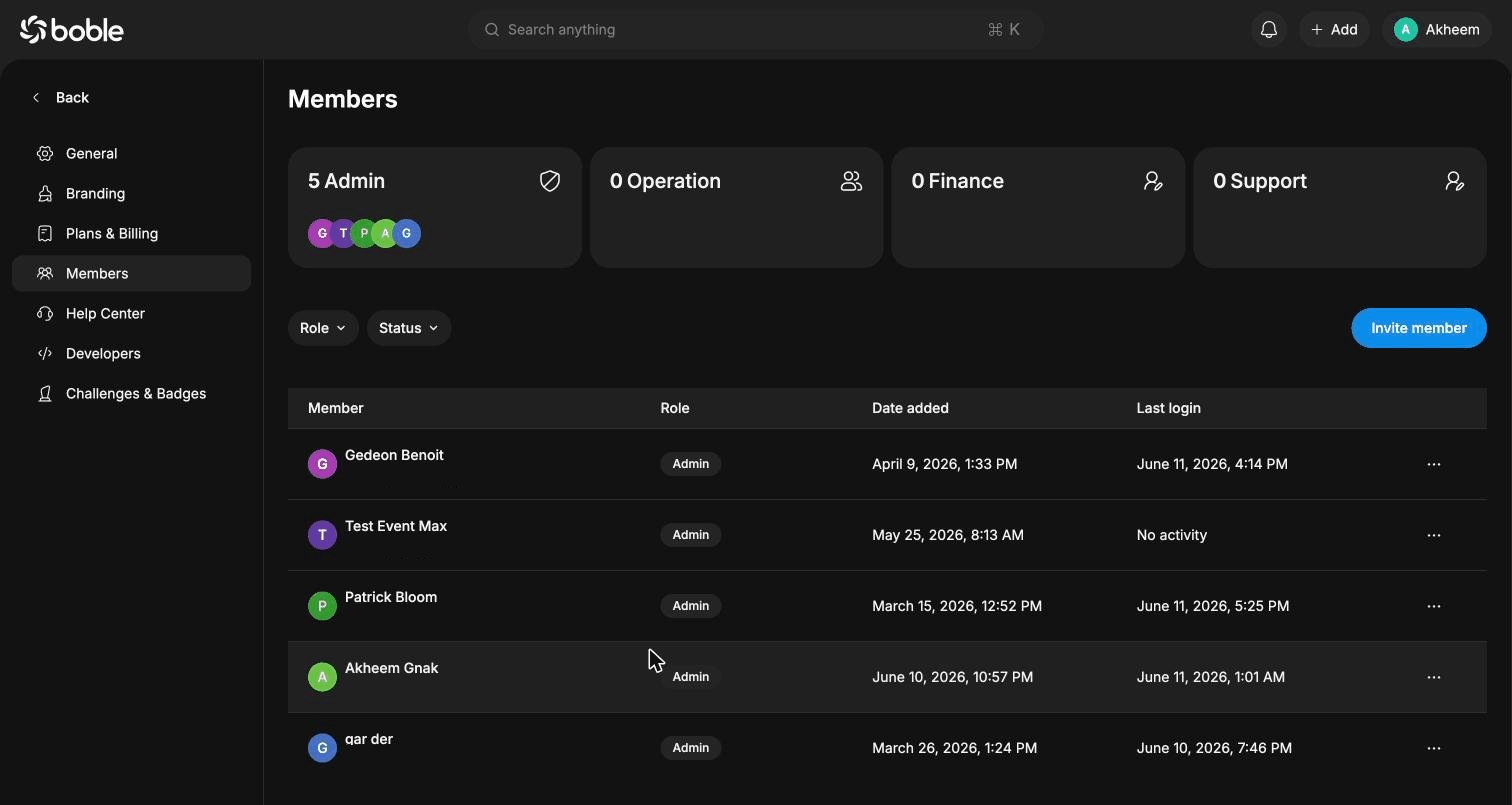Image resolution: width=1512 pixels, height=805 pixels.
Task: Click the Support card user-edit icon
Action: point(1455,181)
